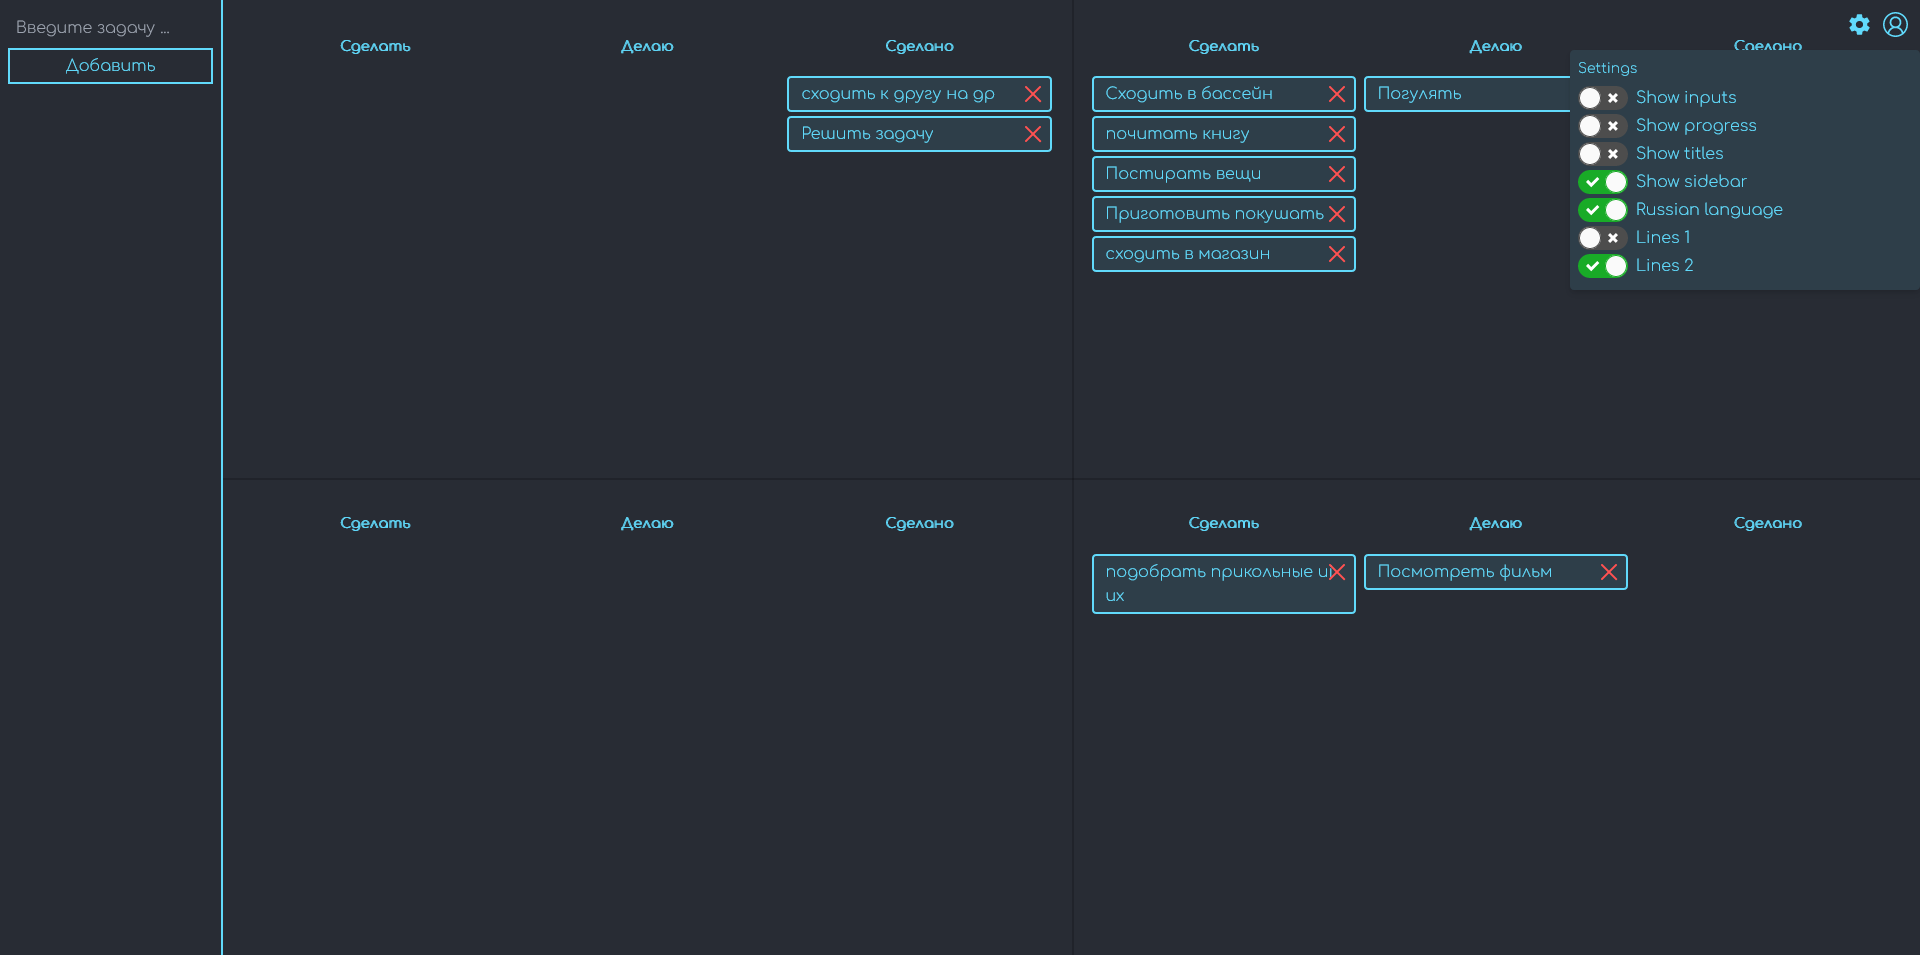1920x955 pixels.
Task: Open the settings gear icon
Action: pos(1860,25)
